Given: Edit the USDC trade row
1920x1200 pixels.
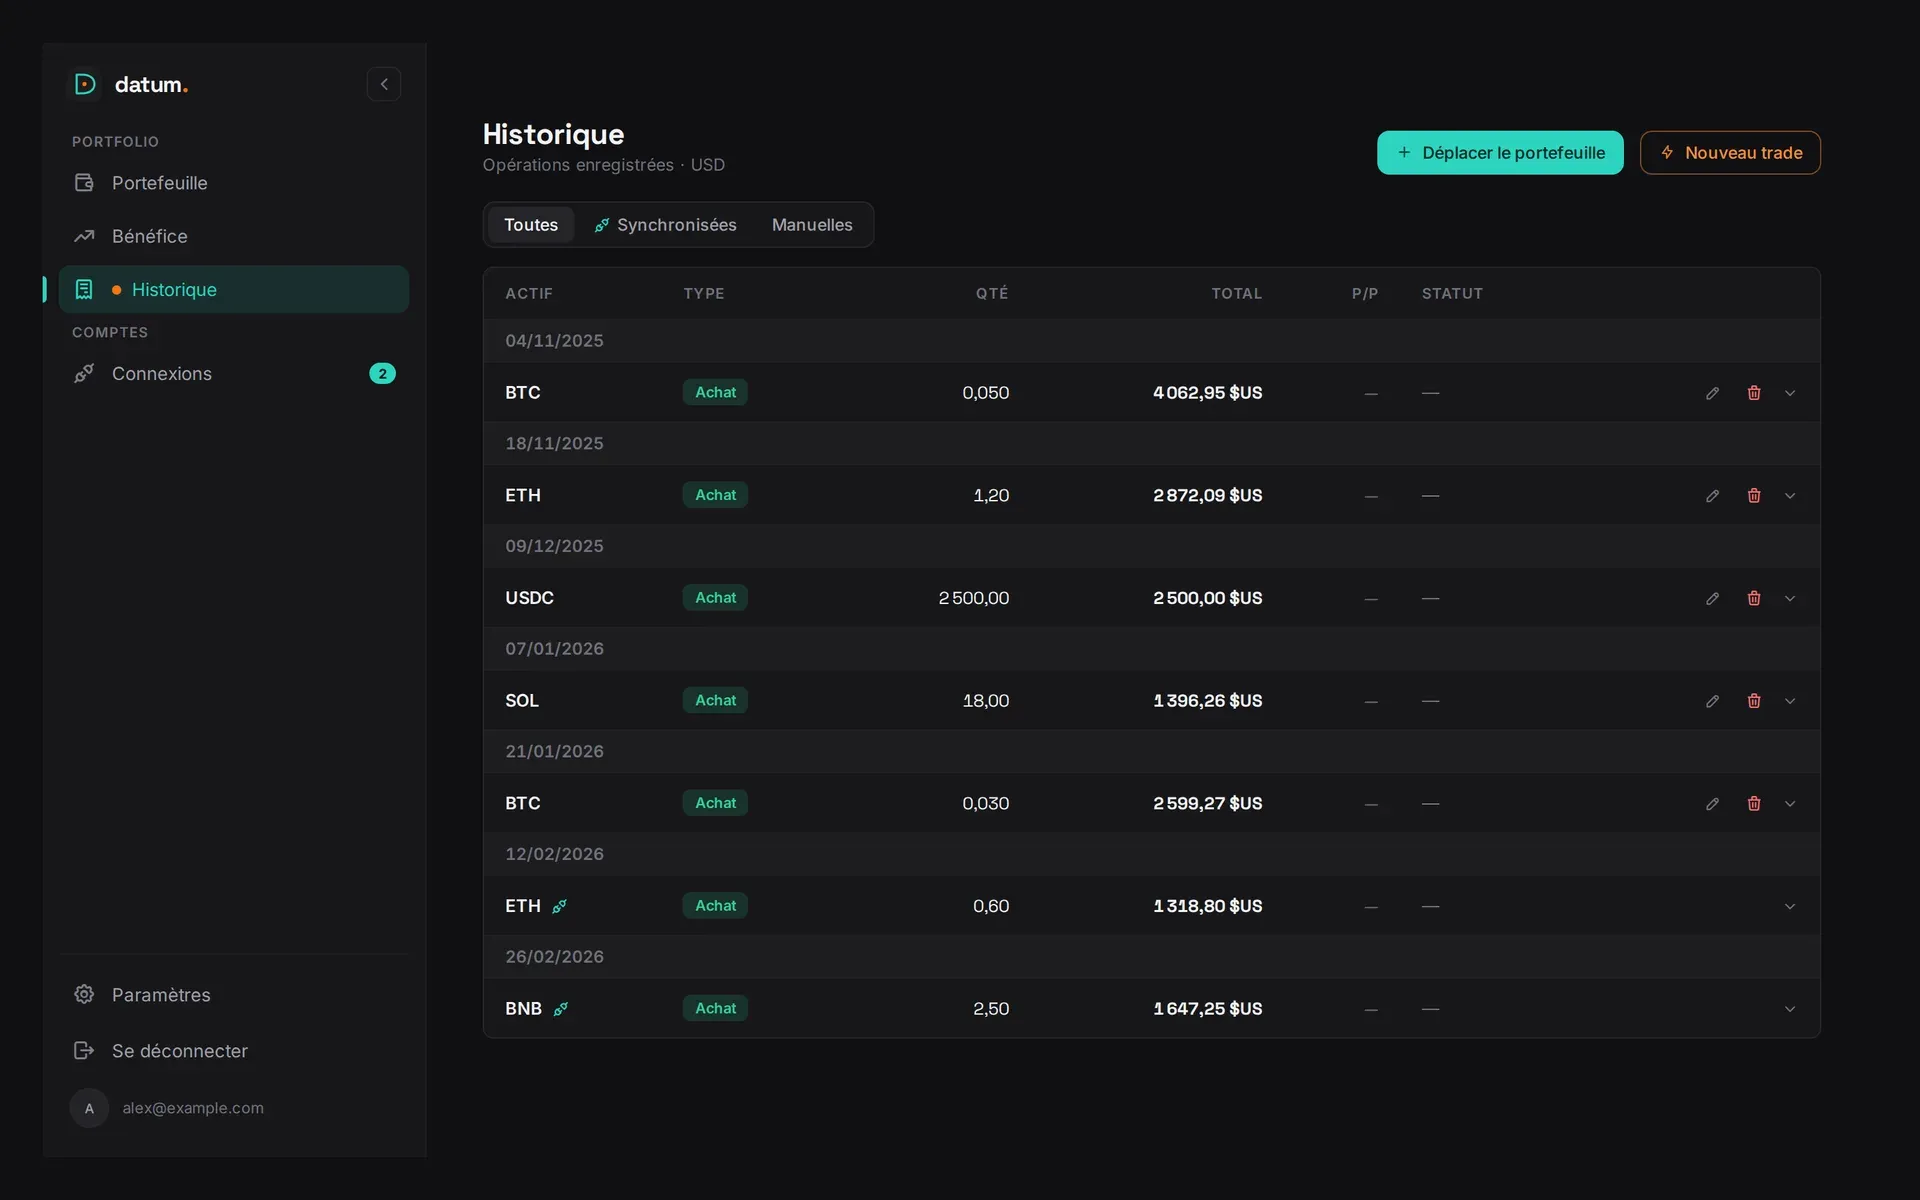Looking at the screenshot, I should (x=1712, y=598).
